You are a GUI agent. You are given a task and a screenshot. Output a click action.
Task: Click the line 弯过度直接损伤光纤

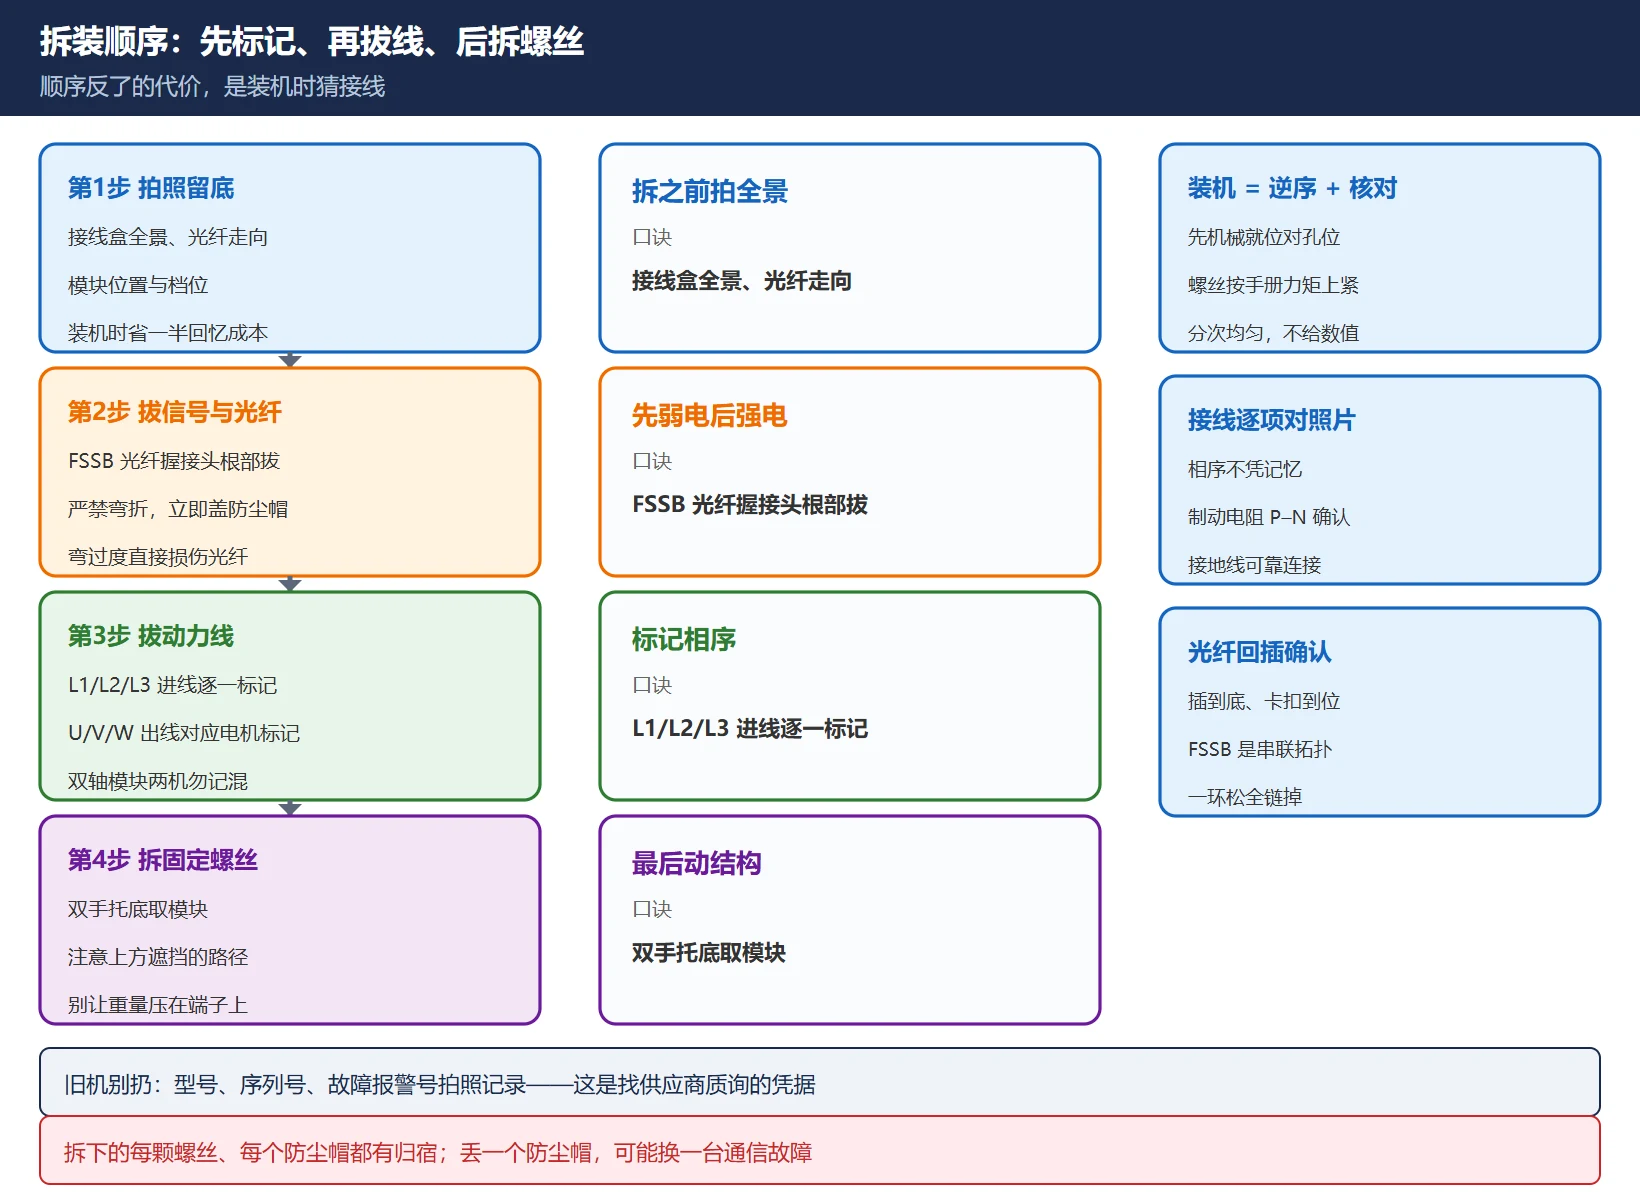pyautogui.click(x=158, y=557)
